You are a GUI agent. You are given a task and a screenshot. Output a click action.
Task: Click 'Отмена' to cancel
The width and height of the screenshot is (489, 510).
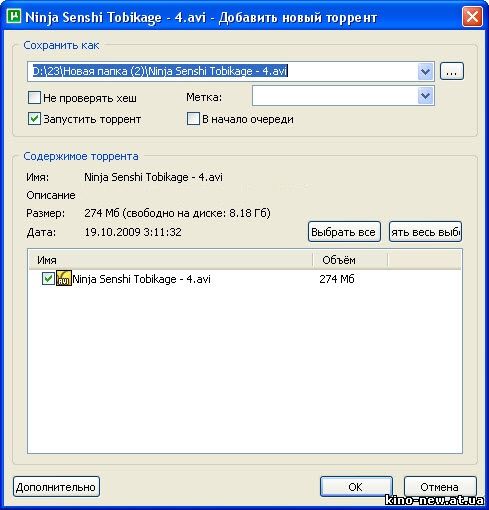[440, 487]
